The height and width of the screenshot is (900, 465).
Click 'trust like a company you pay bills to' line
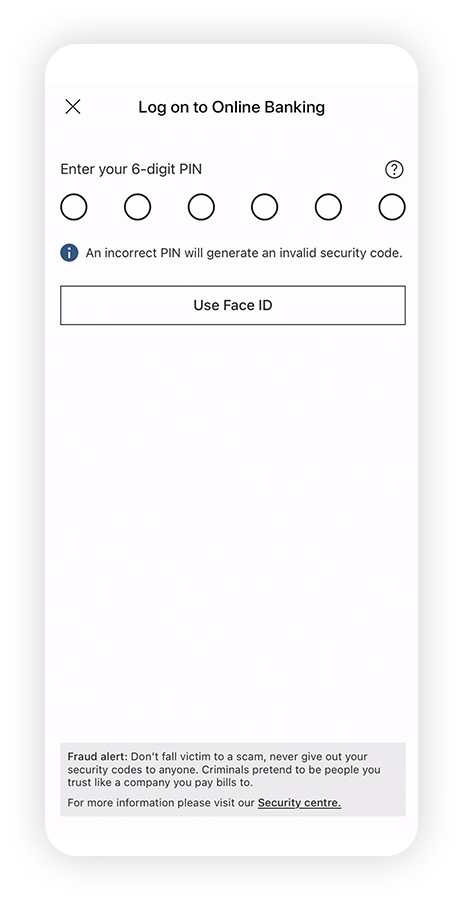point(160,783)
